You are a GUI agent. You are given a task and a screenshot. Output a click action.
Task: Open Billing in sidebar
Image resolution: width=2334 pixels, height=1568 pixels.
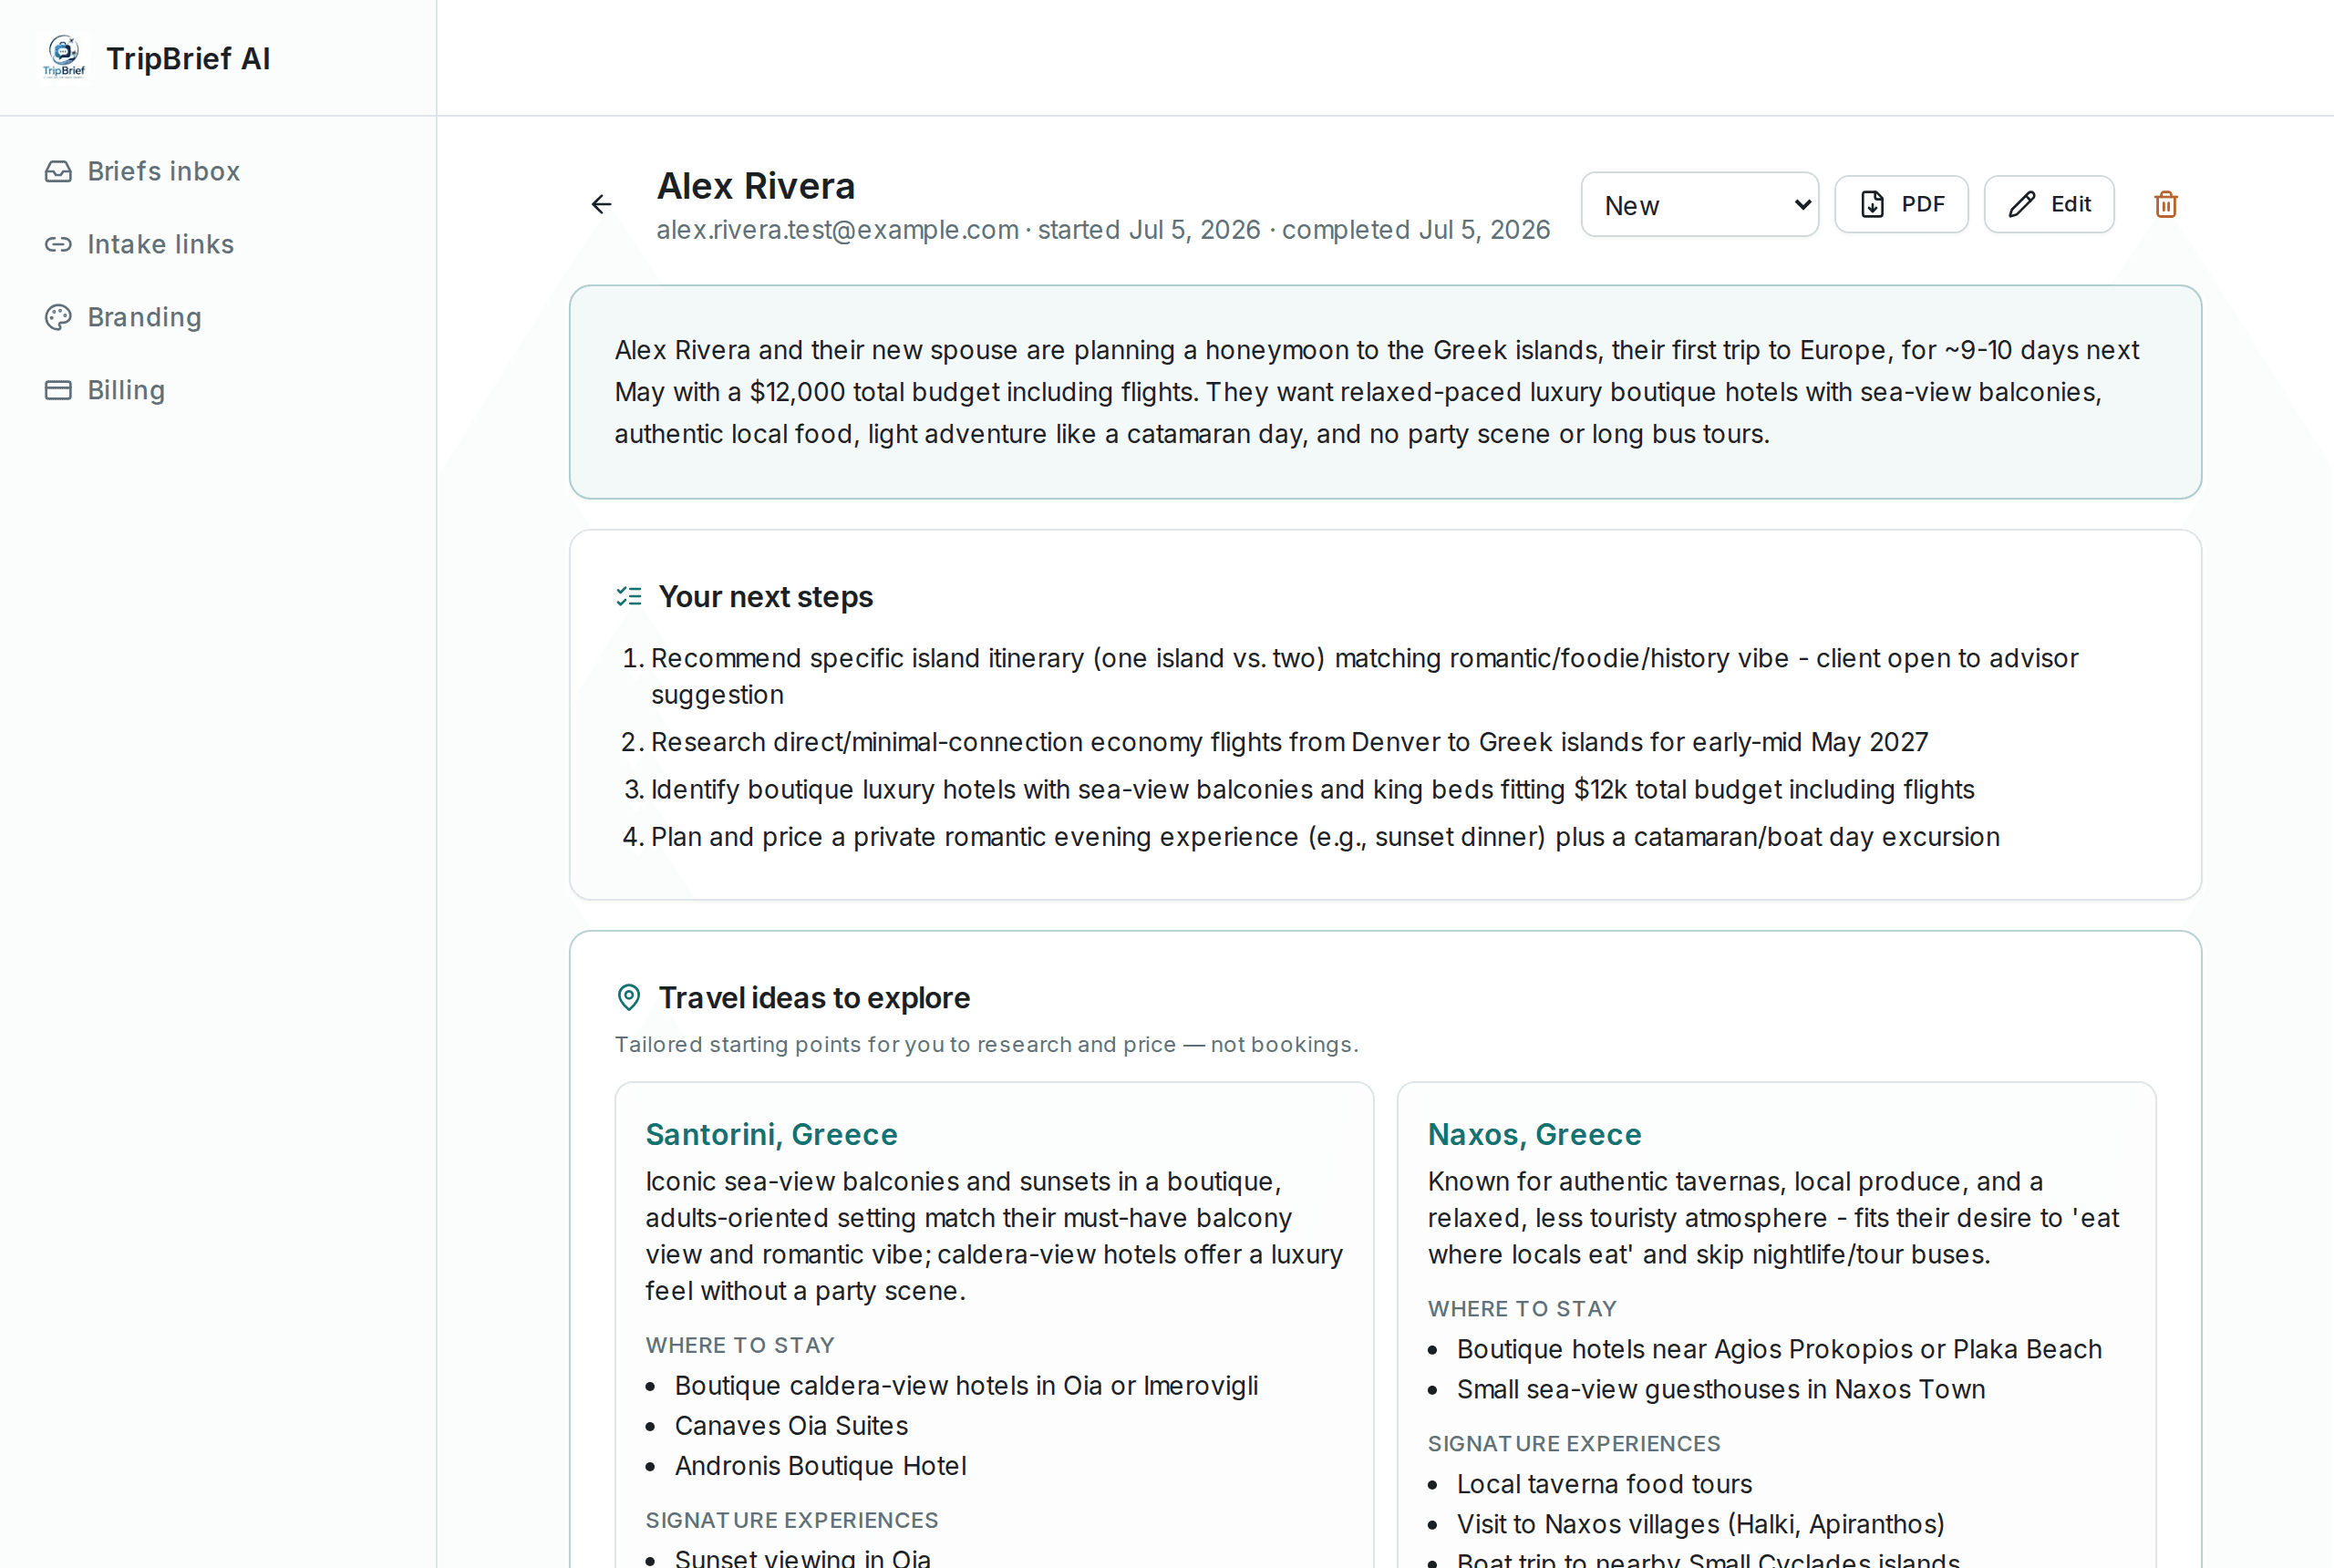(105, 390)
